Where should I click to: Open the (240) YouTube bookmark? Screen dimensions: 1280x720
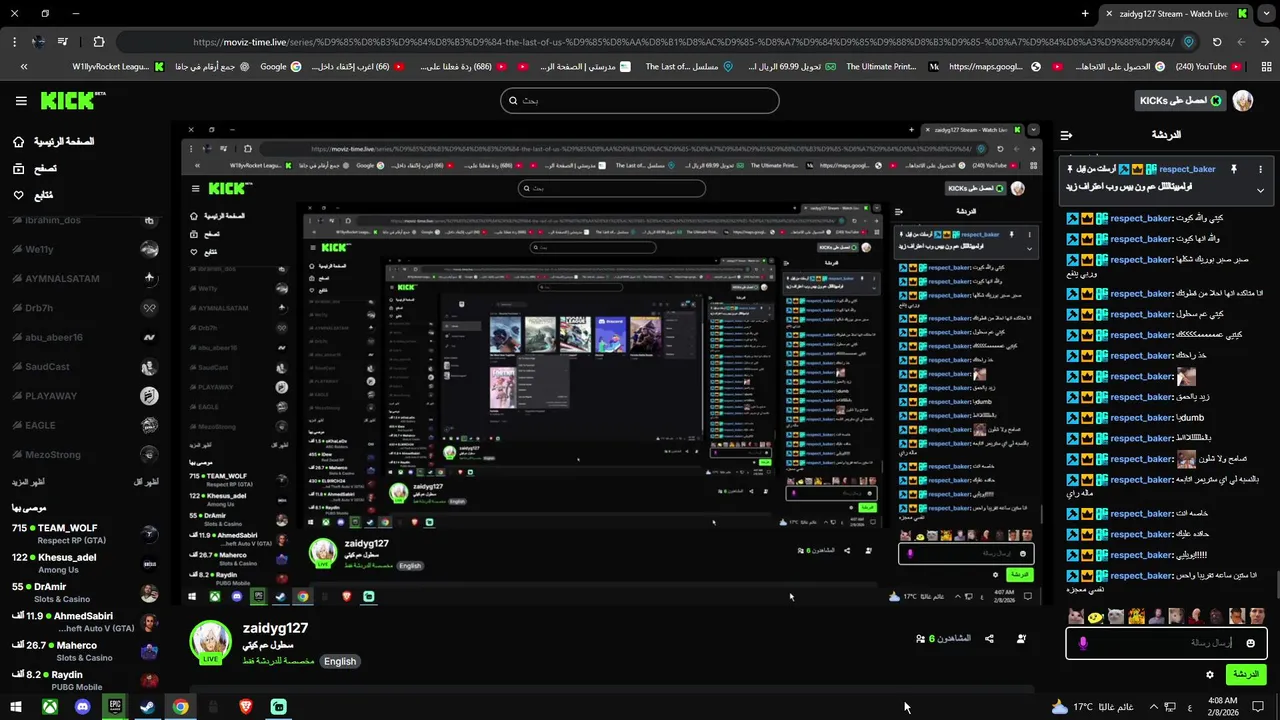coord(1209,67)
